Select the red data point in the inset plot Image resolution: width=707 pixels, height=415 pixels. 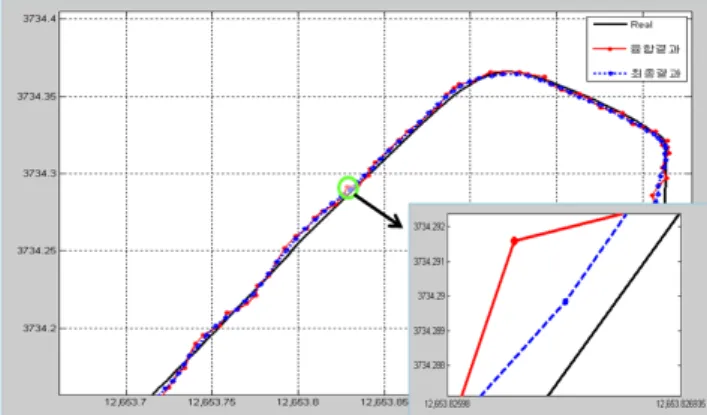(x=514, y=241)
